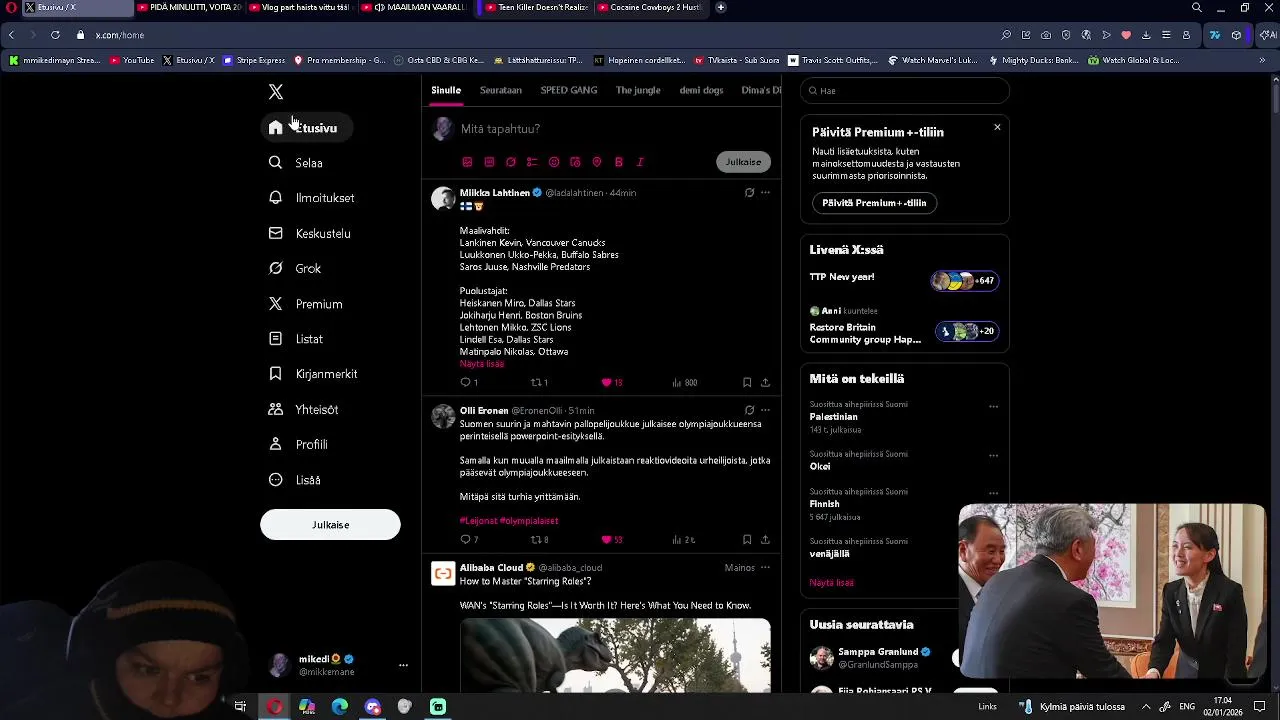This screenshot has height=720, width=1280.
Task: Click Näytä lisää in Lahtinen's post
Action: point(482,364)
